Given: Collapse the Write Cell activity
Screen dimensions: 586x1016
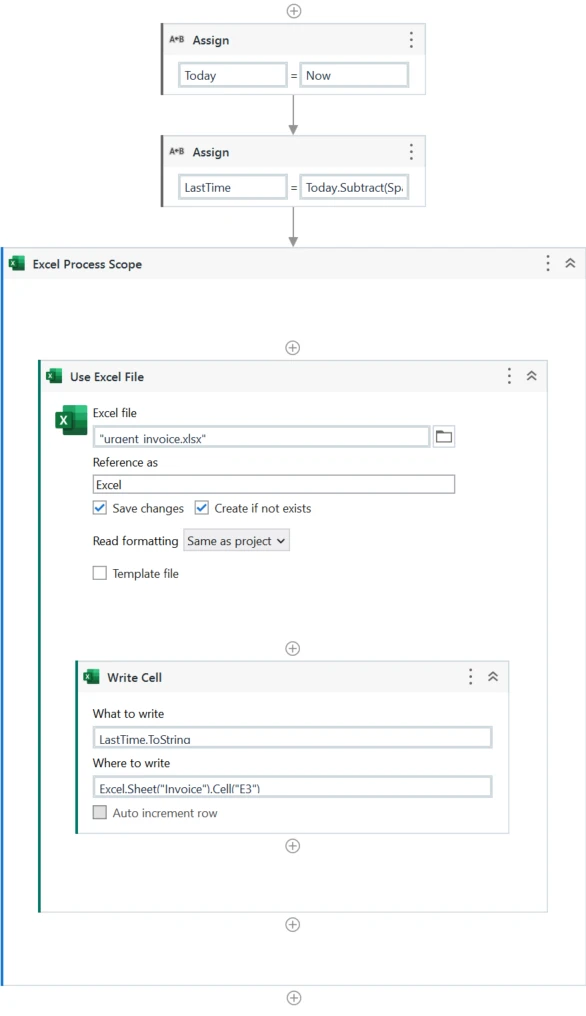Looking at the screenshot, I should pyautogui.click(x=493, y=676).
